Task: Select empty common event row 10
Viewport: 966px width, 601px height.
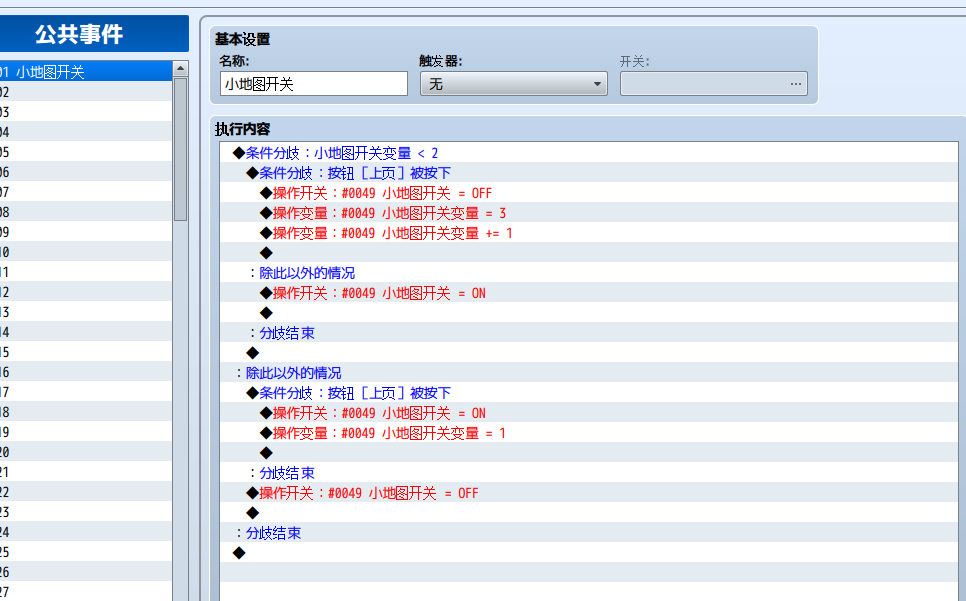Action: 86,252
